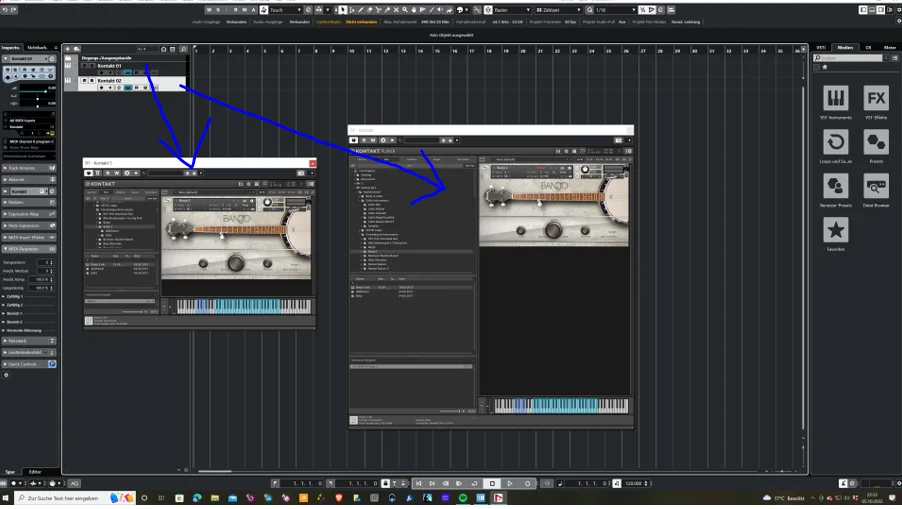Click the Windows taskbar search box

point(75,498)
